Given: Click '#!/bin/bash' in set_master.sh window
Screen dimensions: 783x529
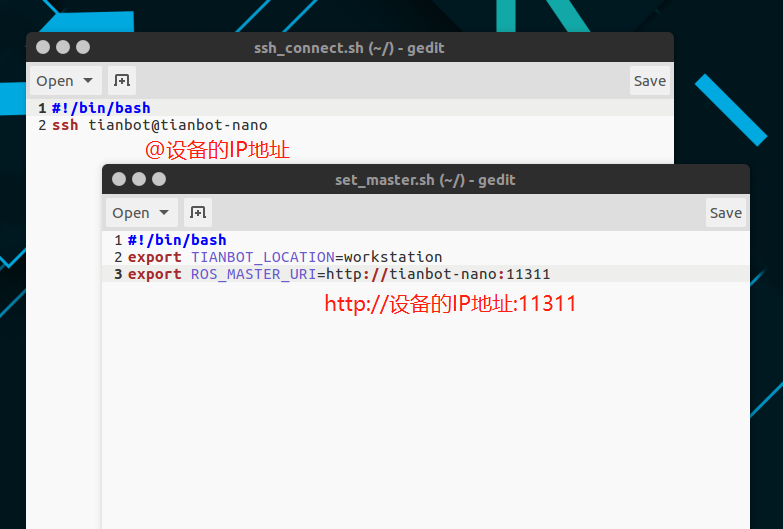Looking at the screenshot, I should click(177, 240).
